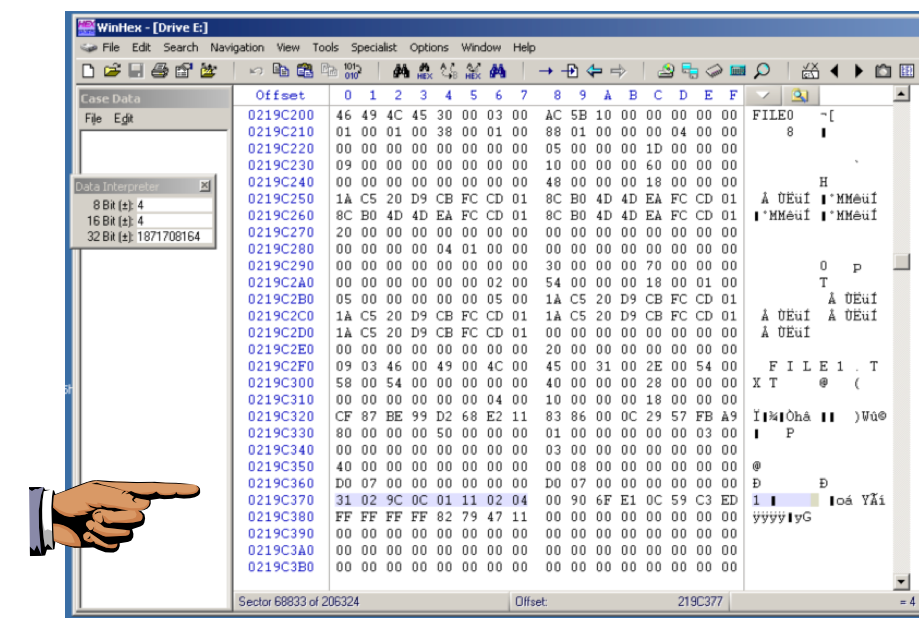Open the Specialist menu
The image size is (919, 622).
tap(374, 47)
